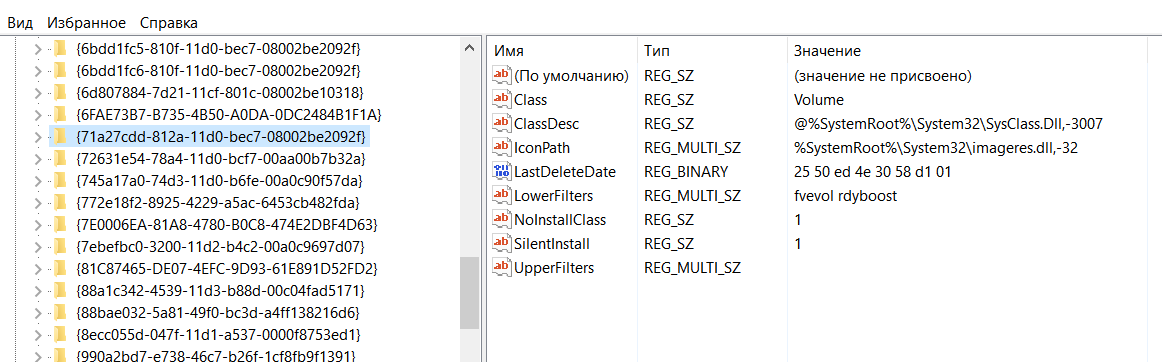Click string icon of IconPath value
Image resolution: width=1162 pixels, height=362 pixels.
[x=502, y=147]
